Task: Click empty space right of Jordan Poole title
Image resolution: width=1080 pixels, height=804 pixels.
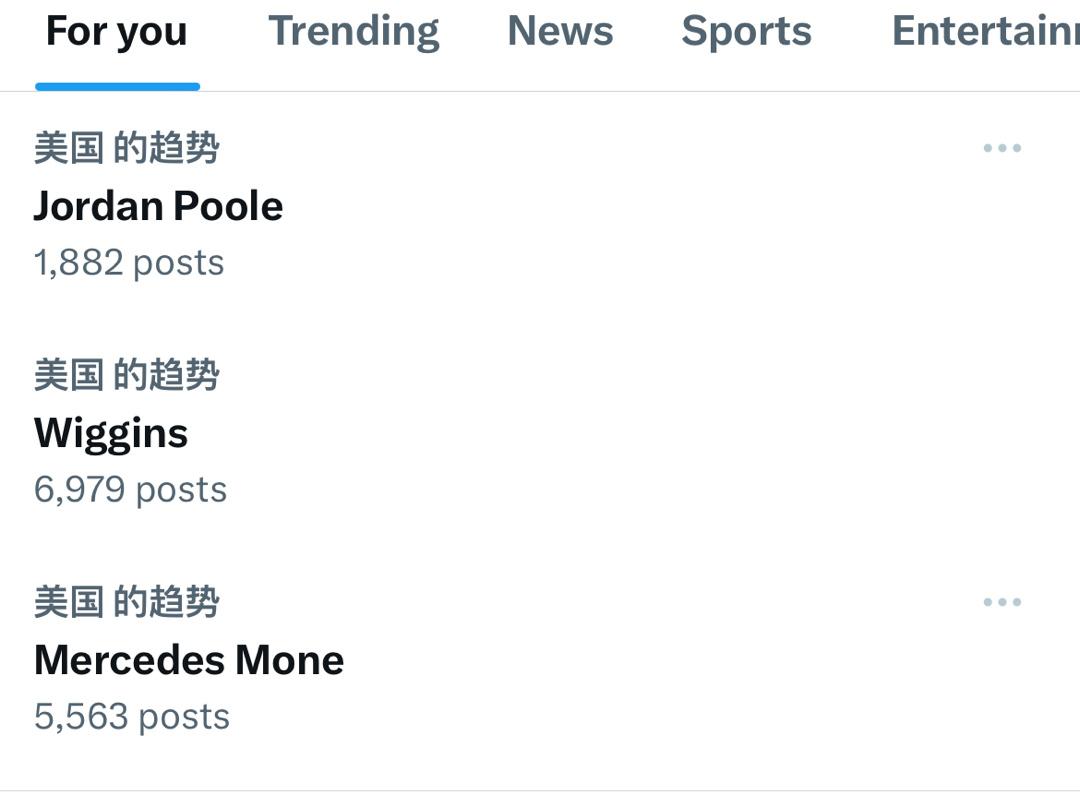Action: pyautogui.click(x=650, y=206)
